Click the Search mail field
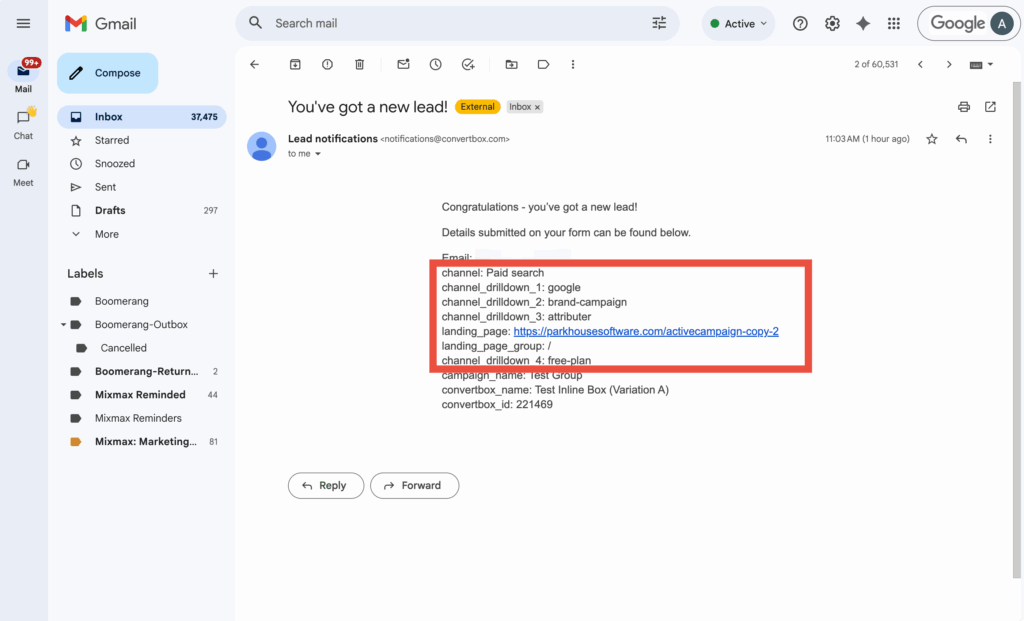Viewport: 1024px width, 621px height. pos(450,23)
